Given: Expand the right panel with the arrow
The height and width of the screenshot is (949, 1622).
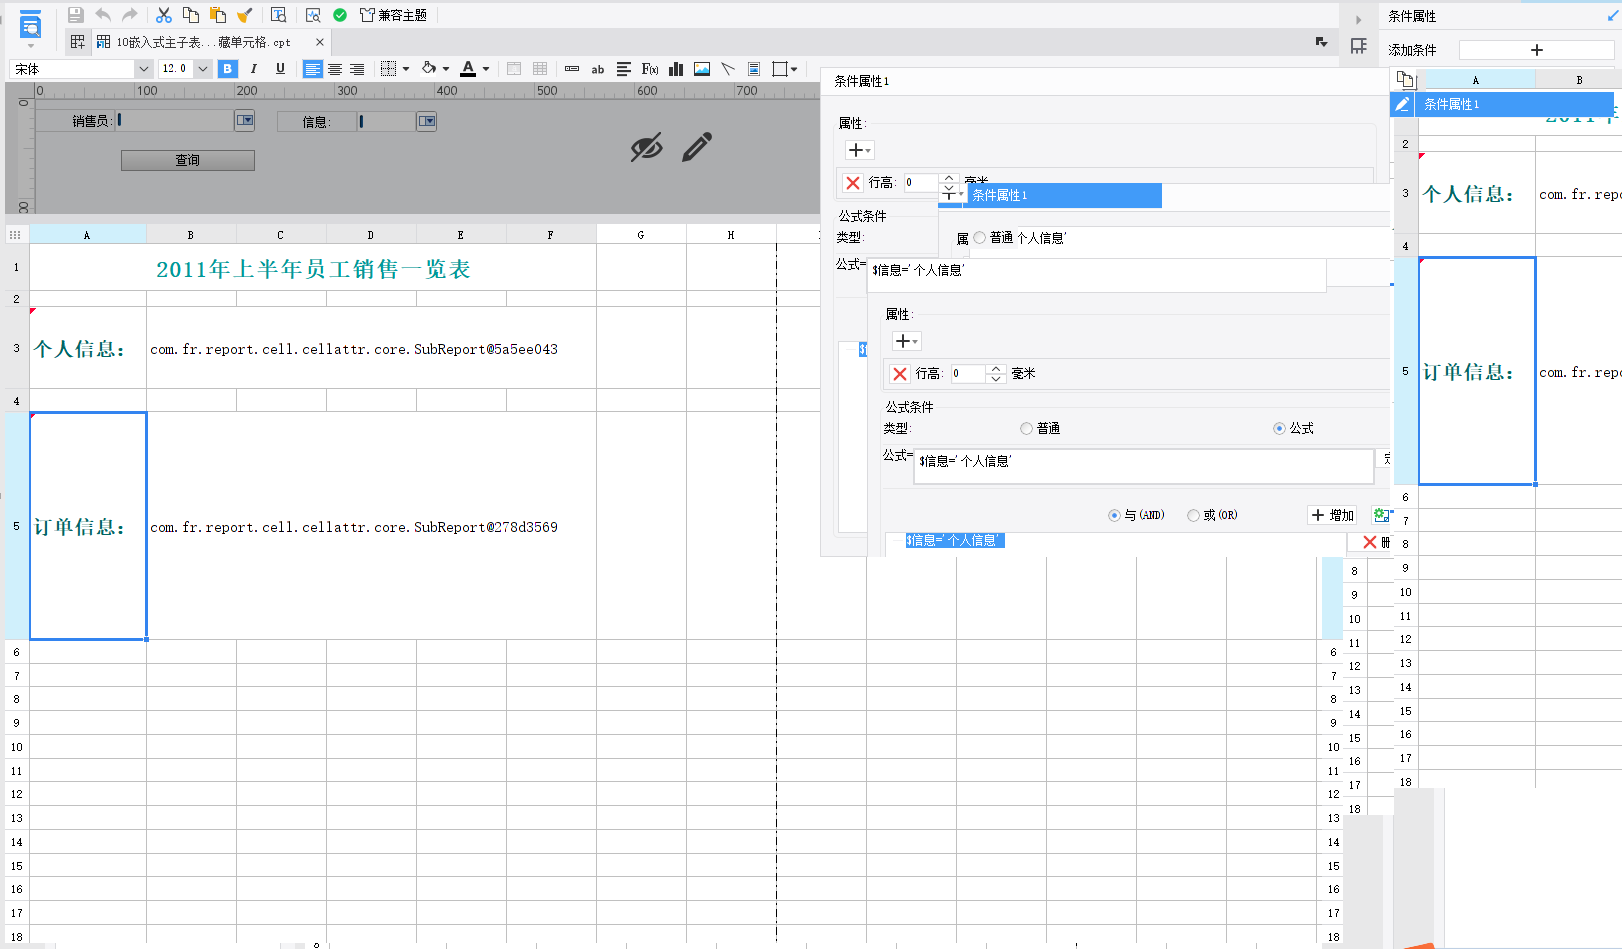Looking at the screenshot, I should 1358,19.
